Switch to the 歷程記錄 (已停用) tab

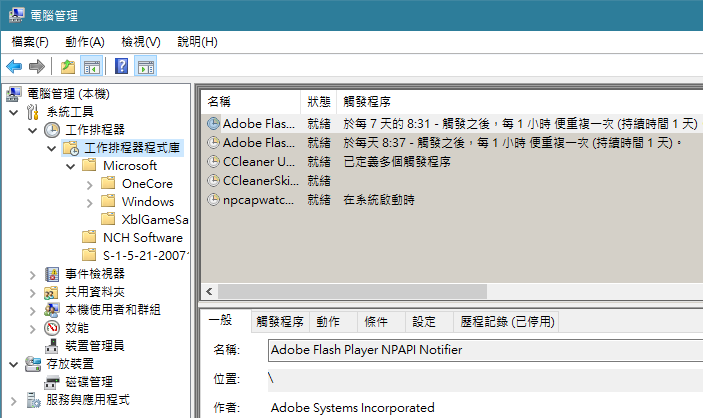click(507, 322)
